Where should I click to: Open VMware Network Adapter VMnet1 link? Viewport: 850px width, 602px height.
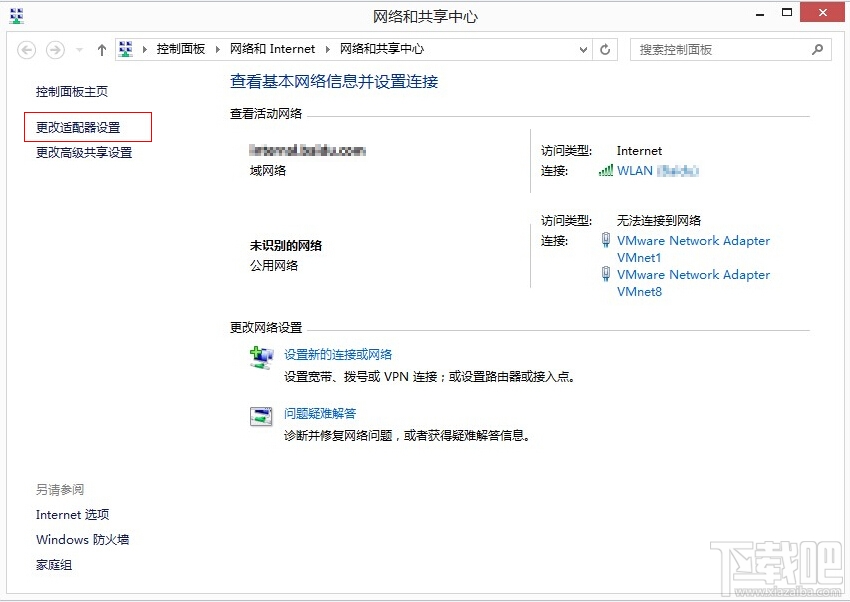pyautogui.click(x=693, y=249)
